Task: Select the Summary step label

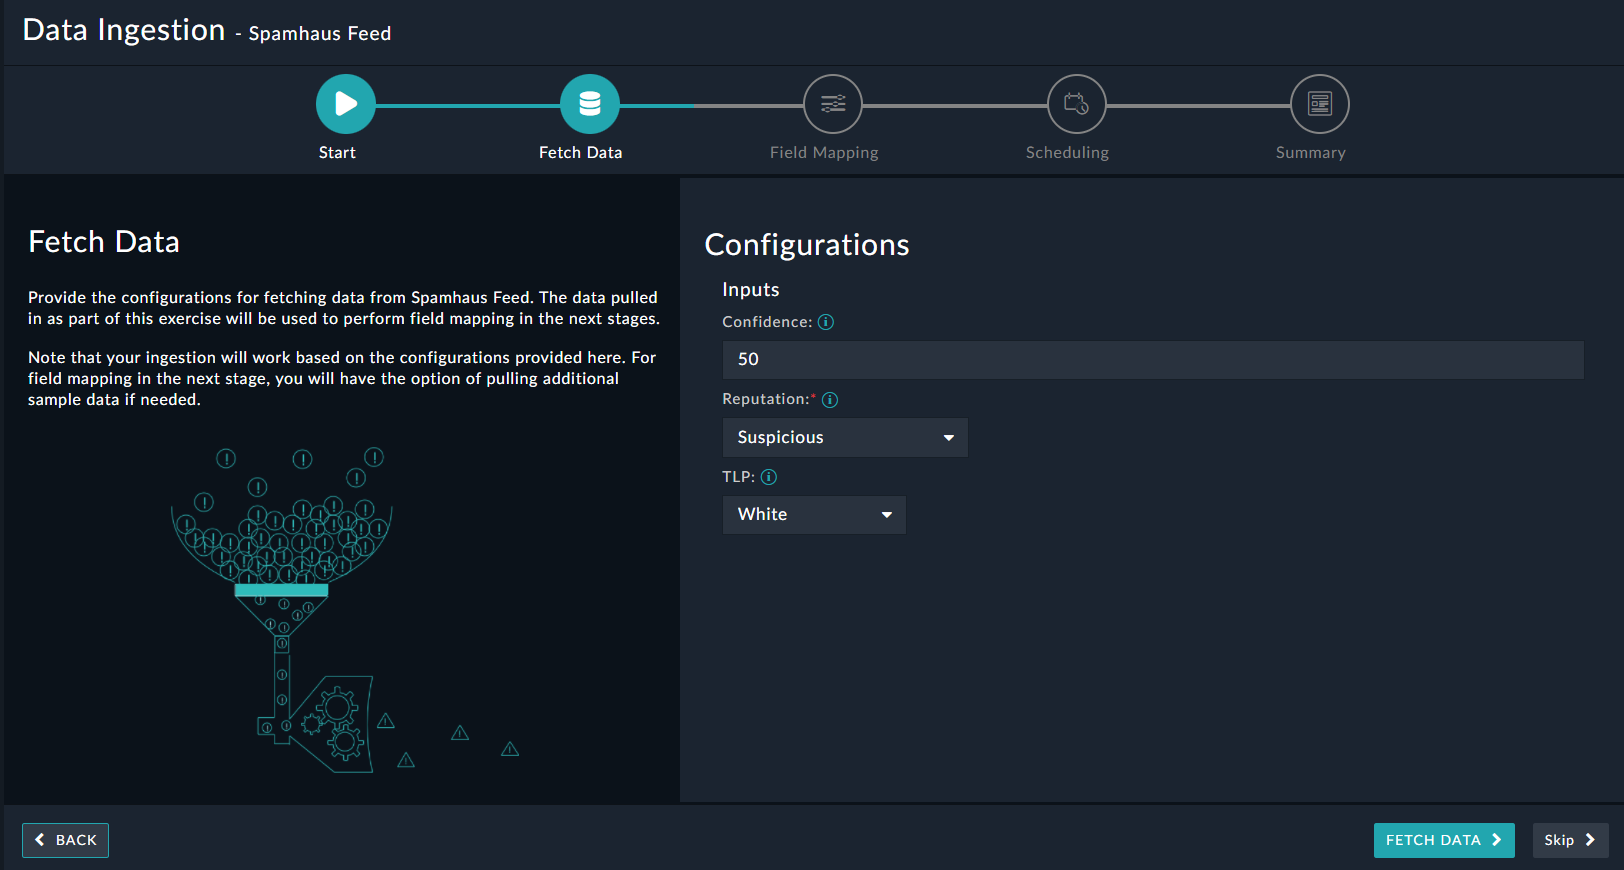Action: [1310, 153]
